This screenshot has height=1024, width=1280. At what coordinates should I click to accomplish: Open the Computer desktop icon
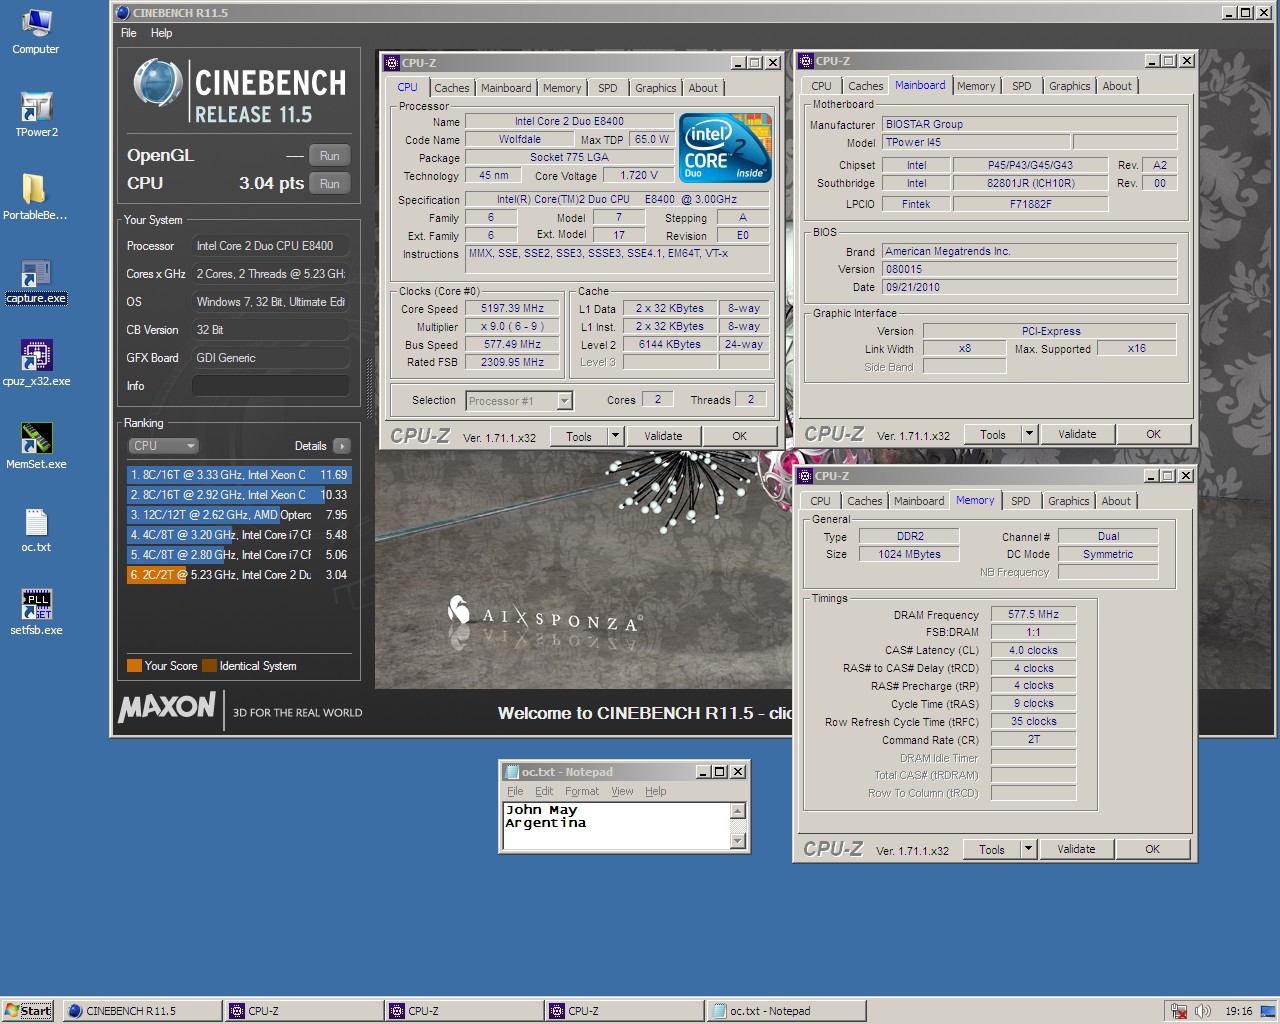pos(36,31)
